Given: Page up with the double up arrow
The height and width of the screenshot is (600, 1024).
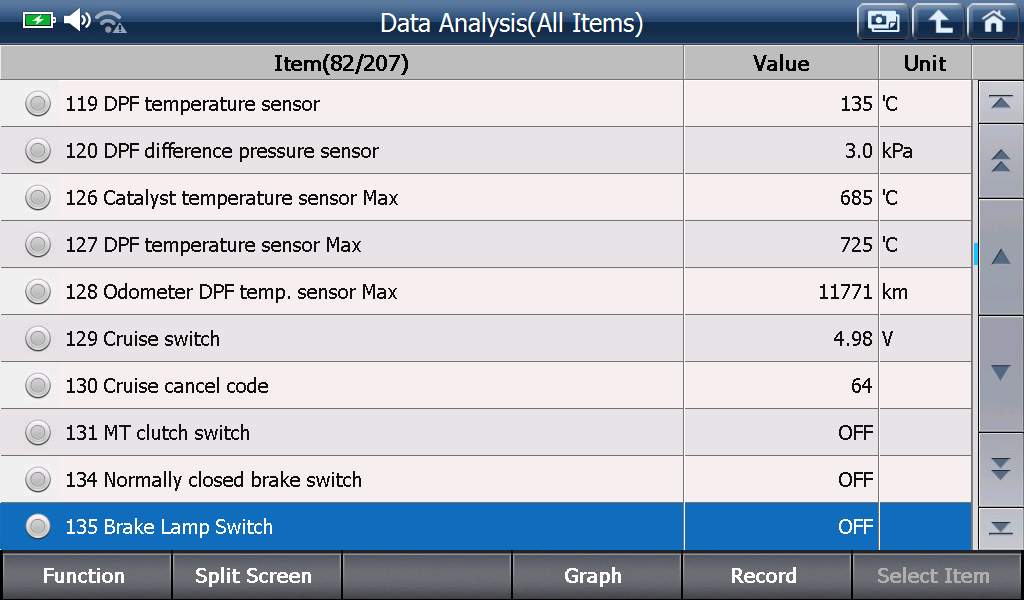Looking at the screenshot, I should (1000, 161).
